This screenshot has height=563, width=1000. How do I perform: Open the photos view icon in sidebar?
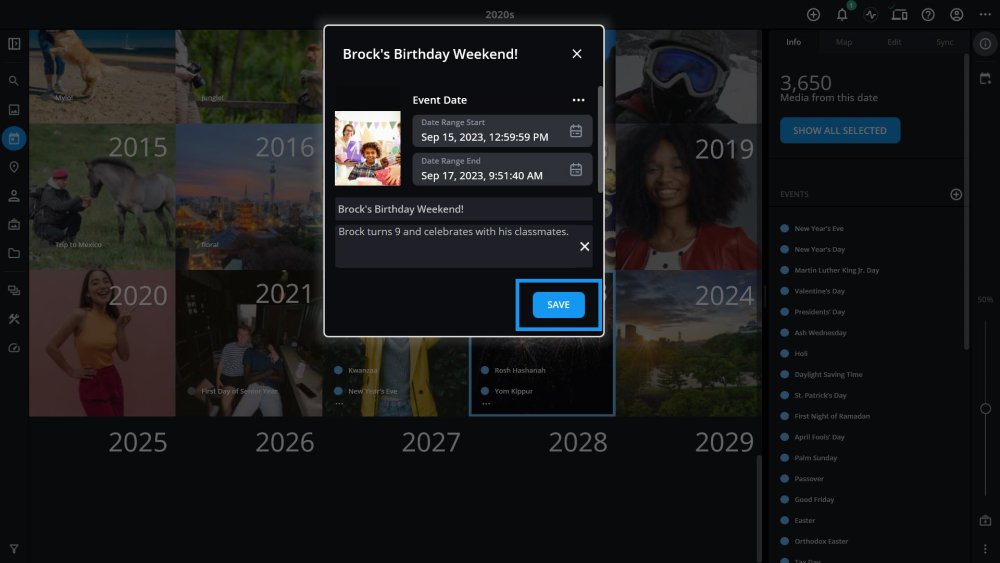pyautogui.click(x=14, y=110)
